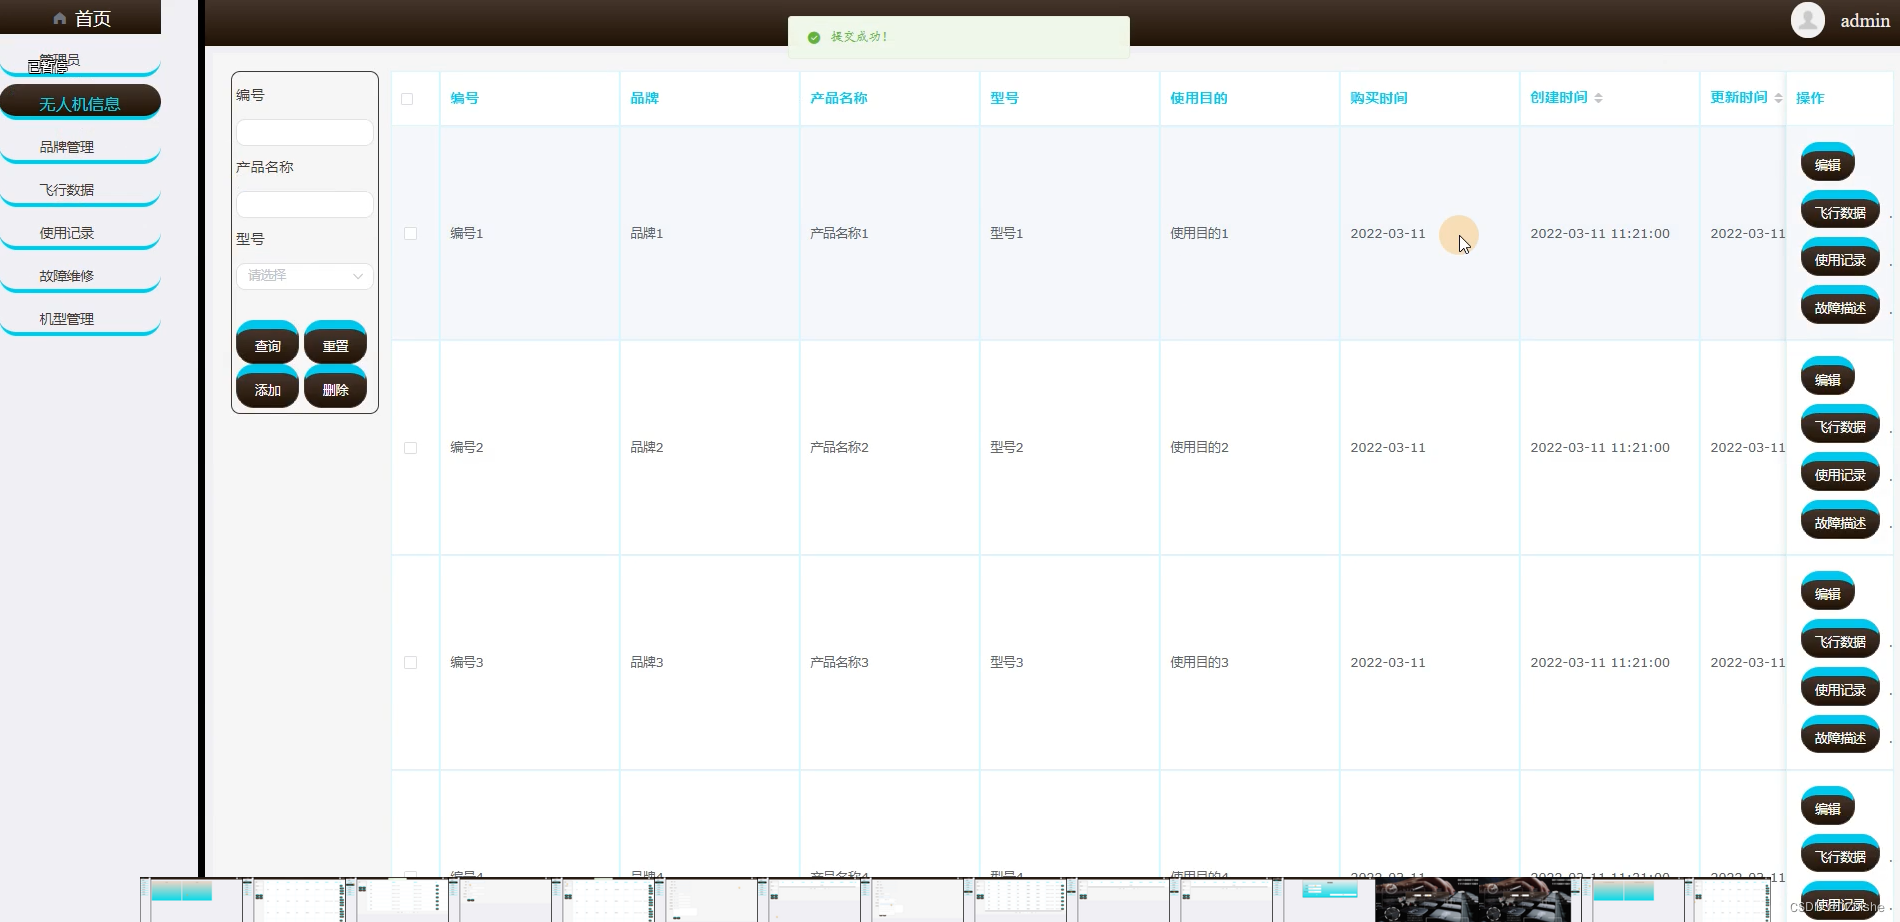Open the admin avatar icon
The height and width of the screenshot is (922, 1900).
click(1807, 20)
